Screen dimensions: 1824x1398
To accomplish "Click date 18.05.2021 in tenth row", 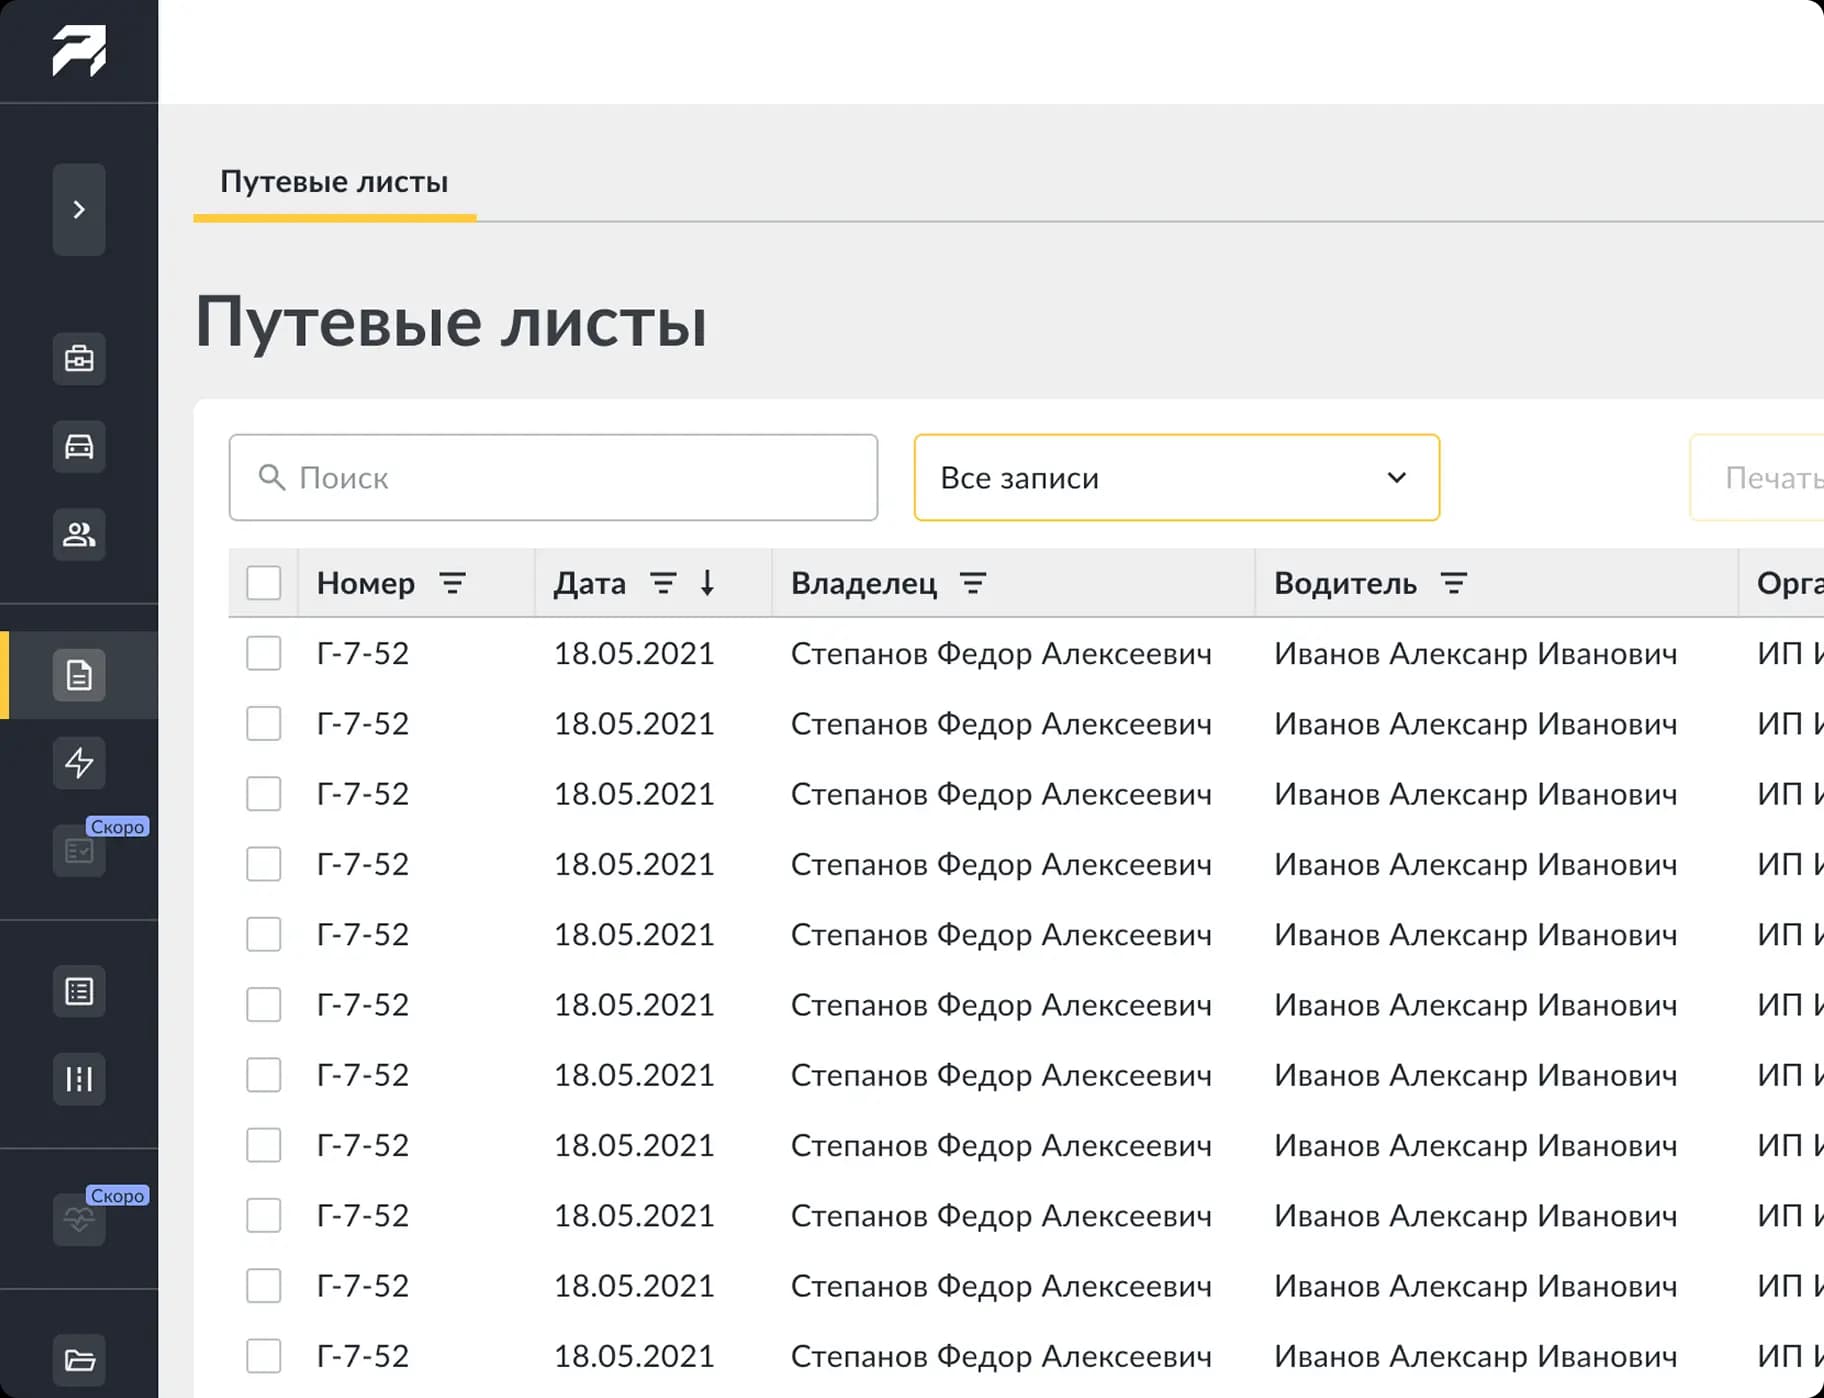I will click(x=634, y=1285).
